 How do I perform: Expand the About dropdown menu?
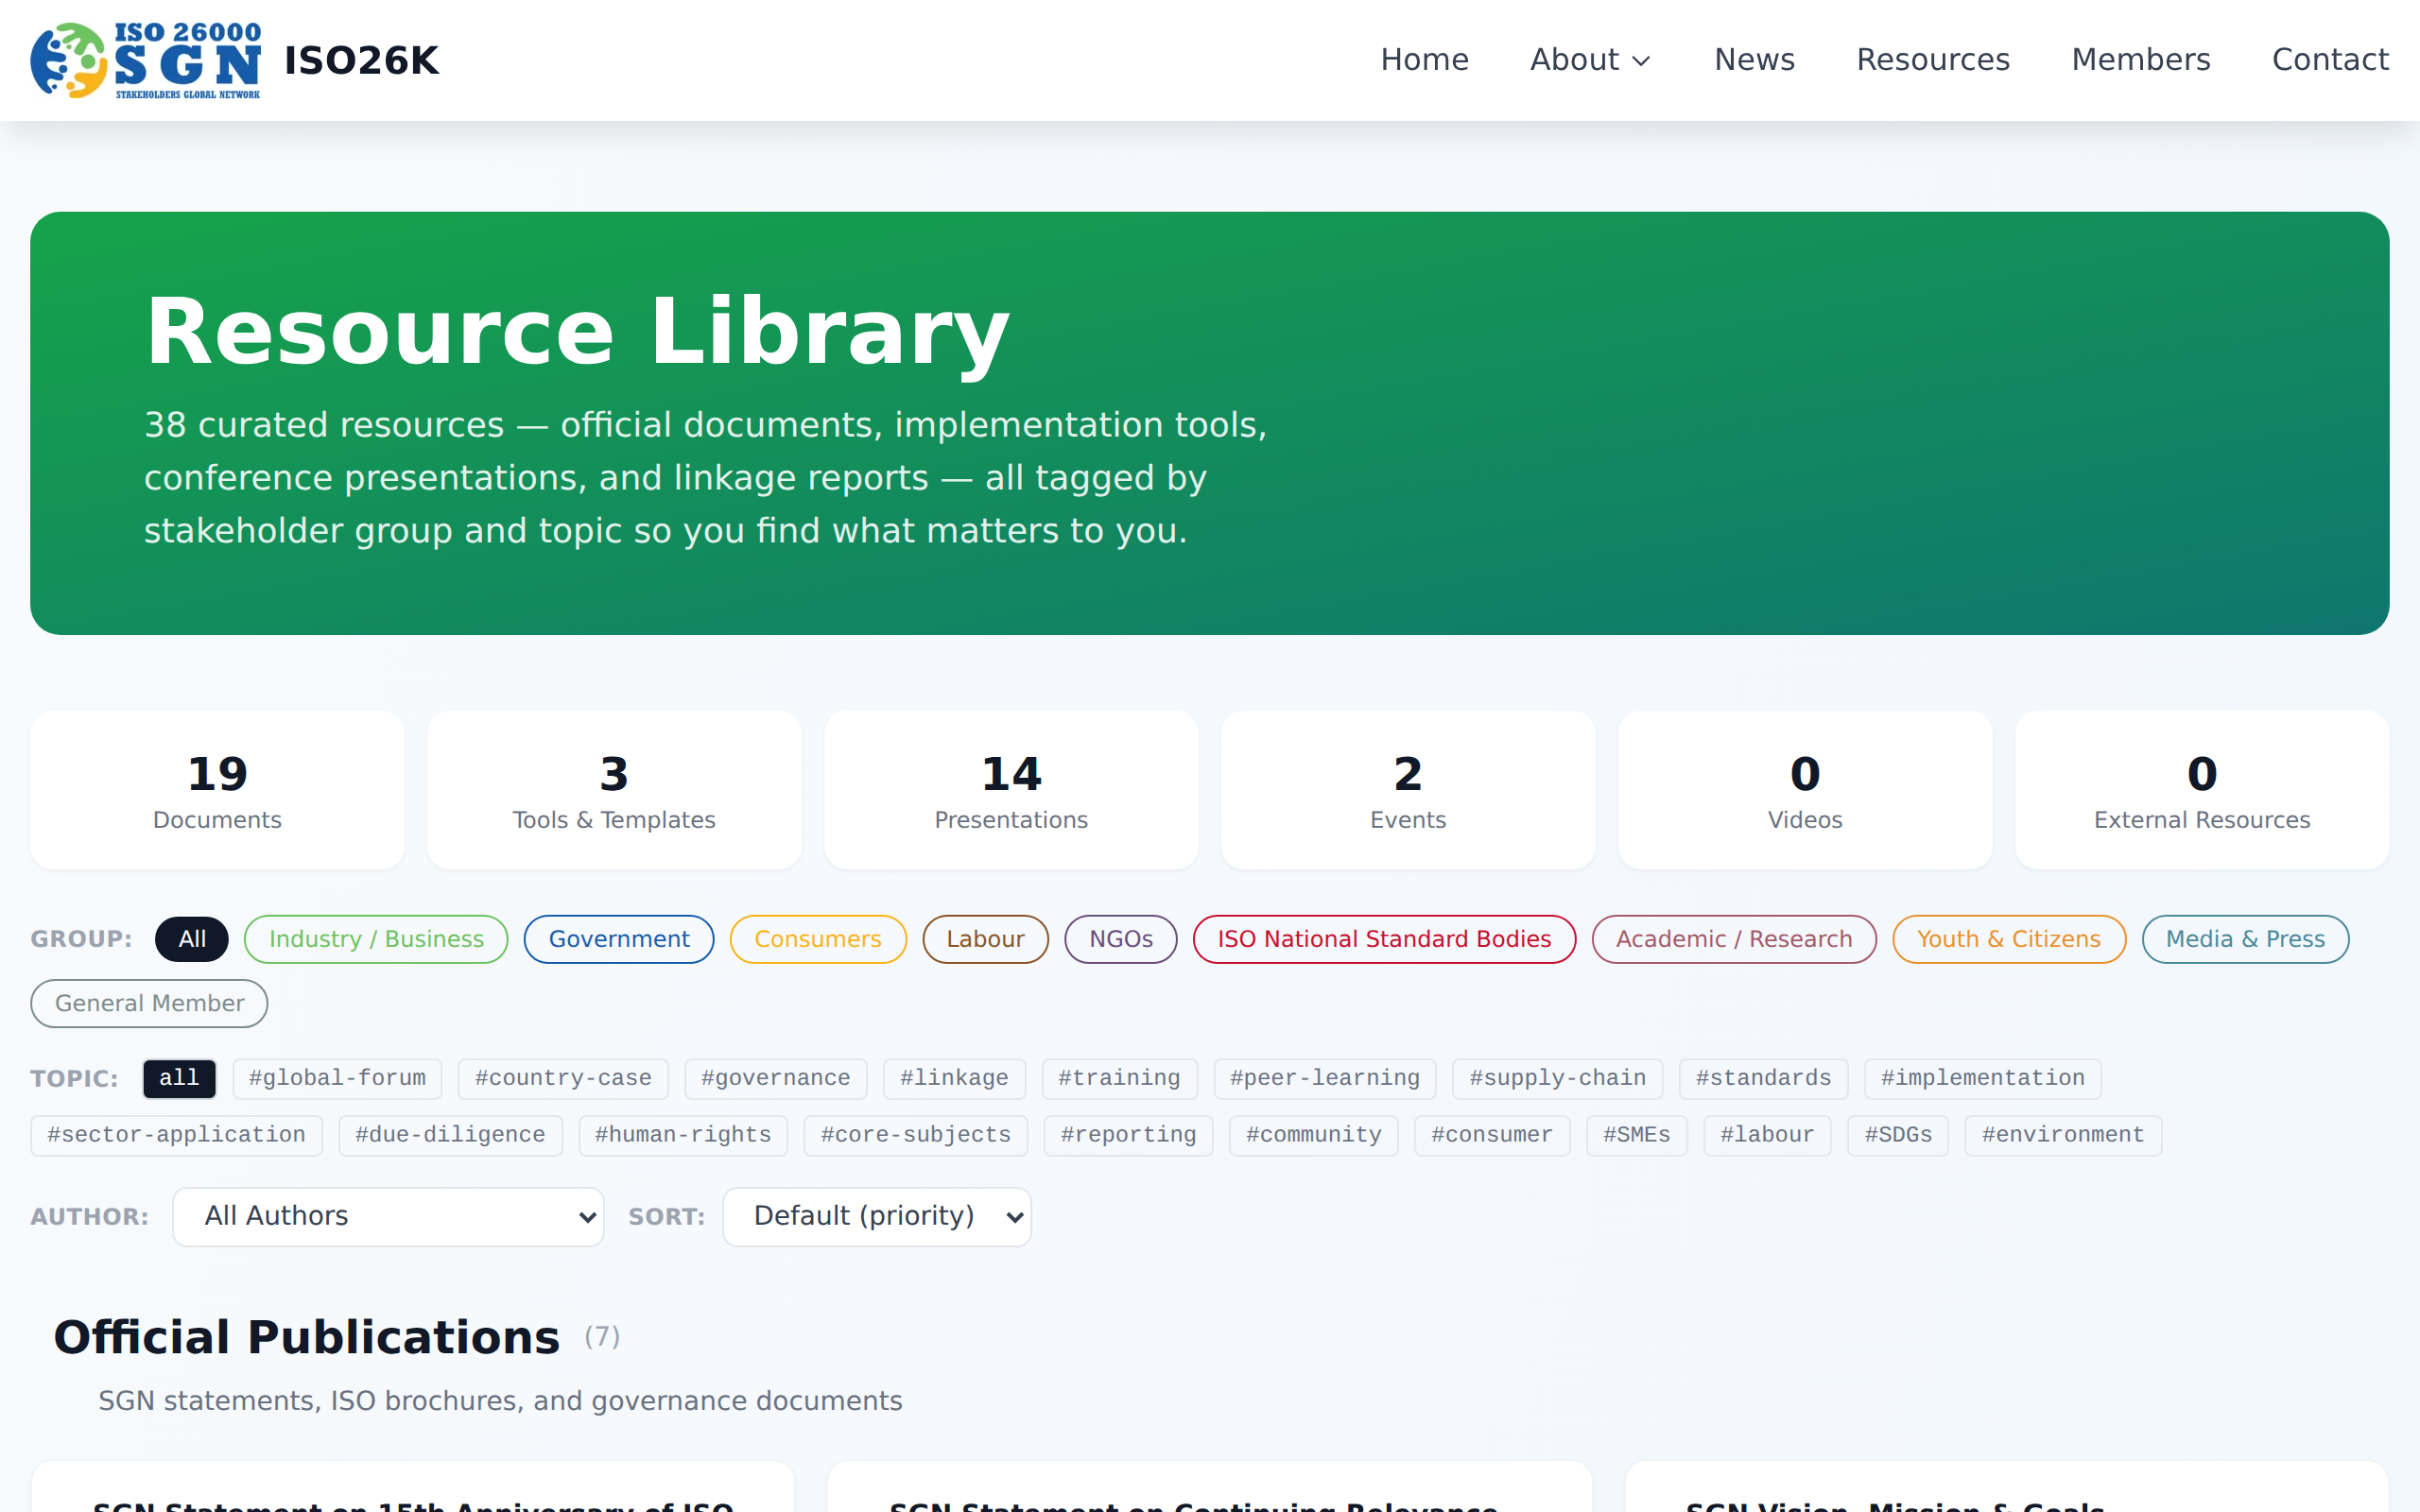click(1589, 60)
